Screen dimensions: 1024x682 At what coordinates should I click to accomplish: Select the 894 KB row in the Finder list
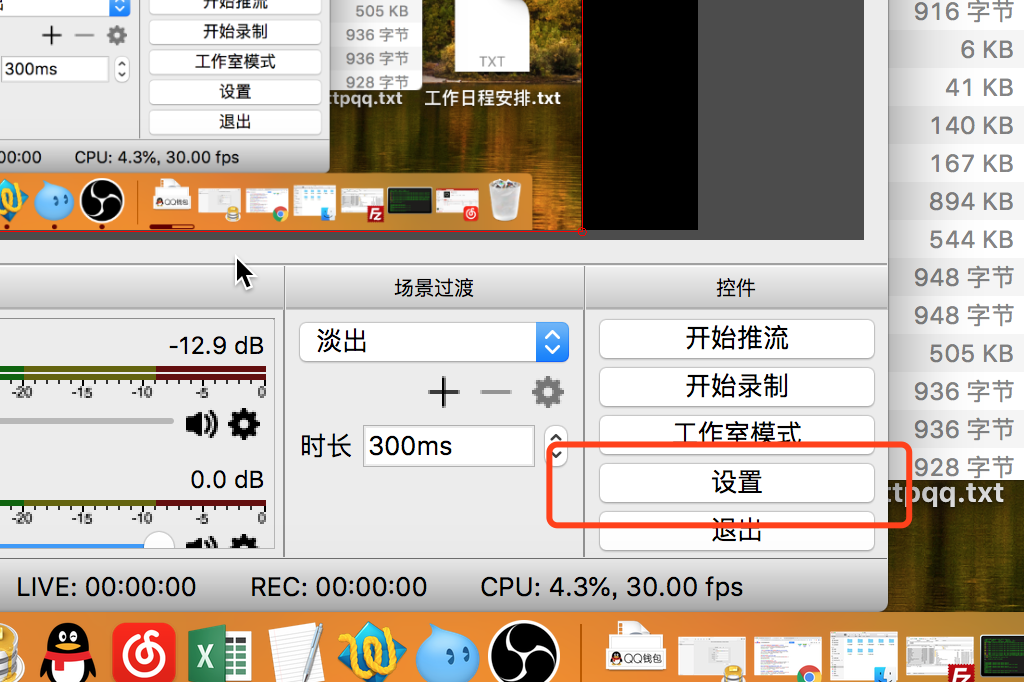(x=956, y=201)
